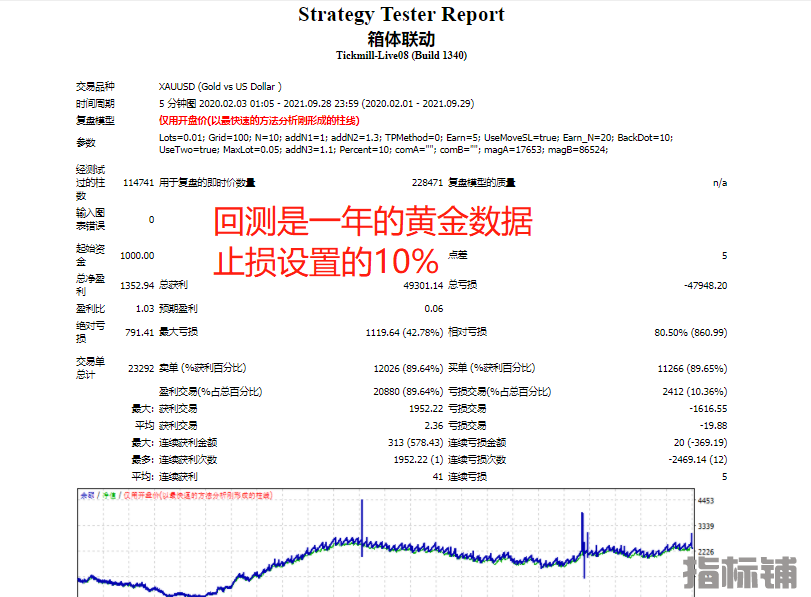Click the red 止损设置的10% annotation text
Viewport: 811px width, 597px height.
pos(326,262)
